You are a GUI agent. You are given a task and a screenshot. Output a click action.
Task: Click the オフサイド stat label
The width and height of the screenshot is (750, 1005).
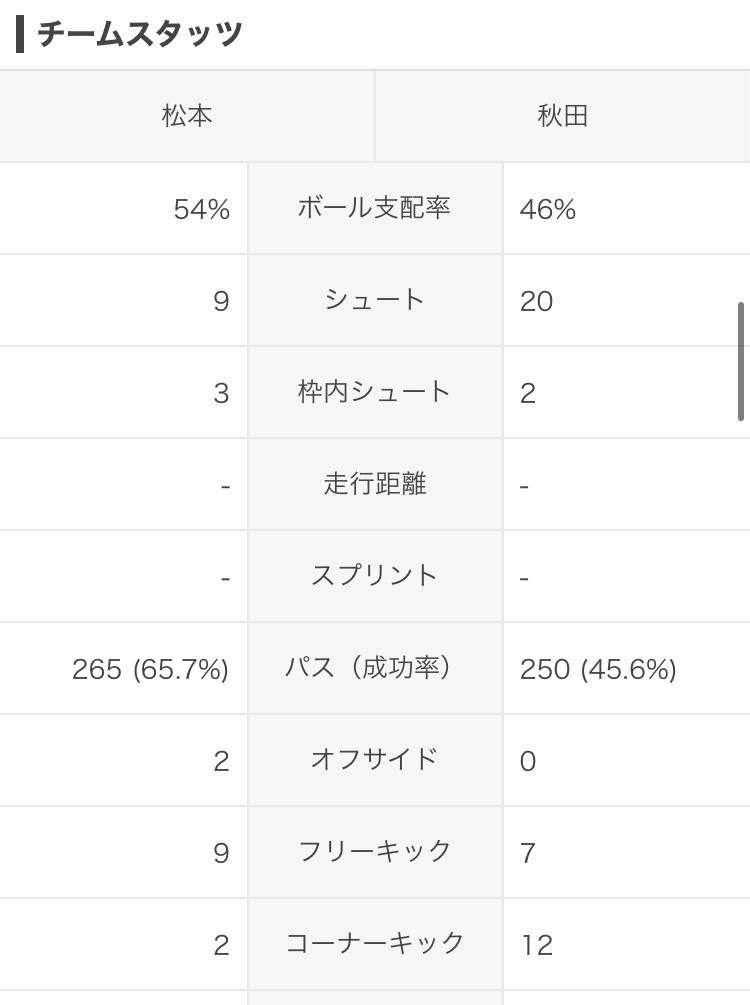click(375, 760)
